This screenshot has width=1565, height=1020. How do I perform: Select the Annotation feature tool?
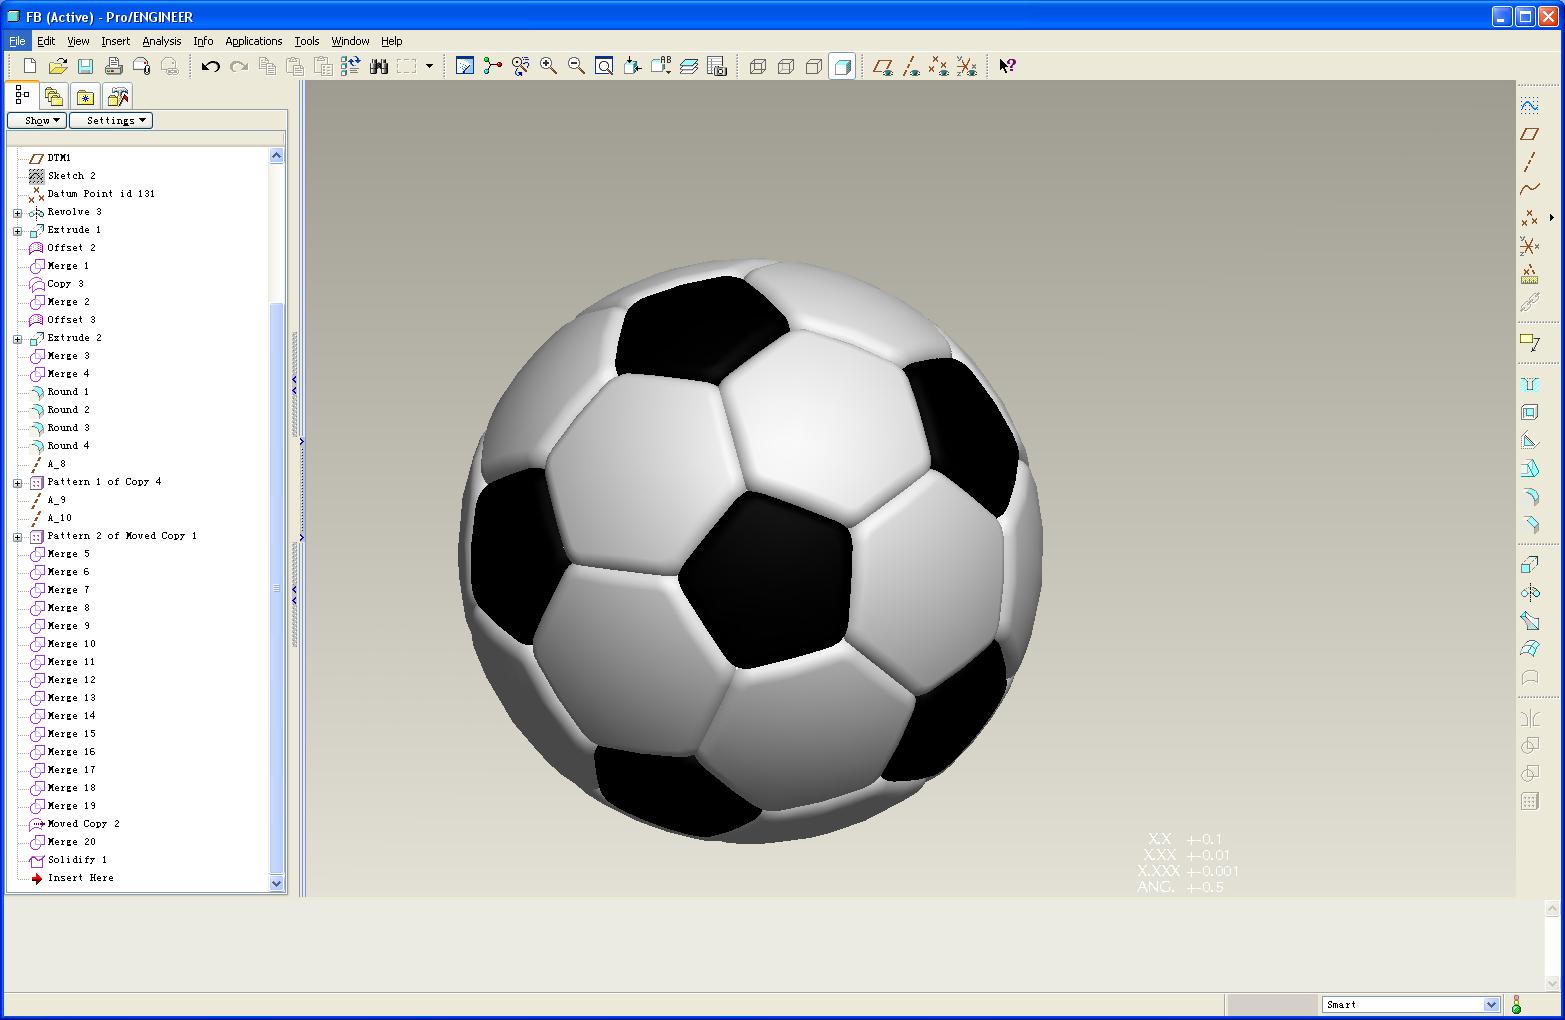[x=1529, y=342]
